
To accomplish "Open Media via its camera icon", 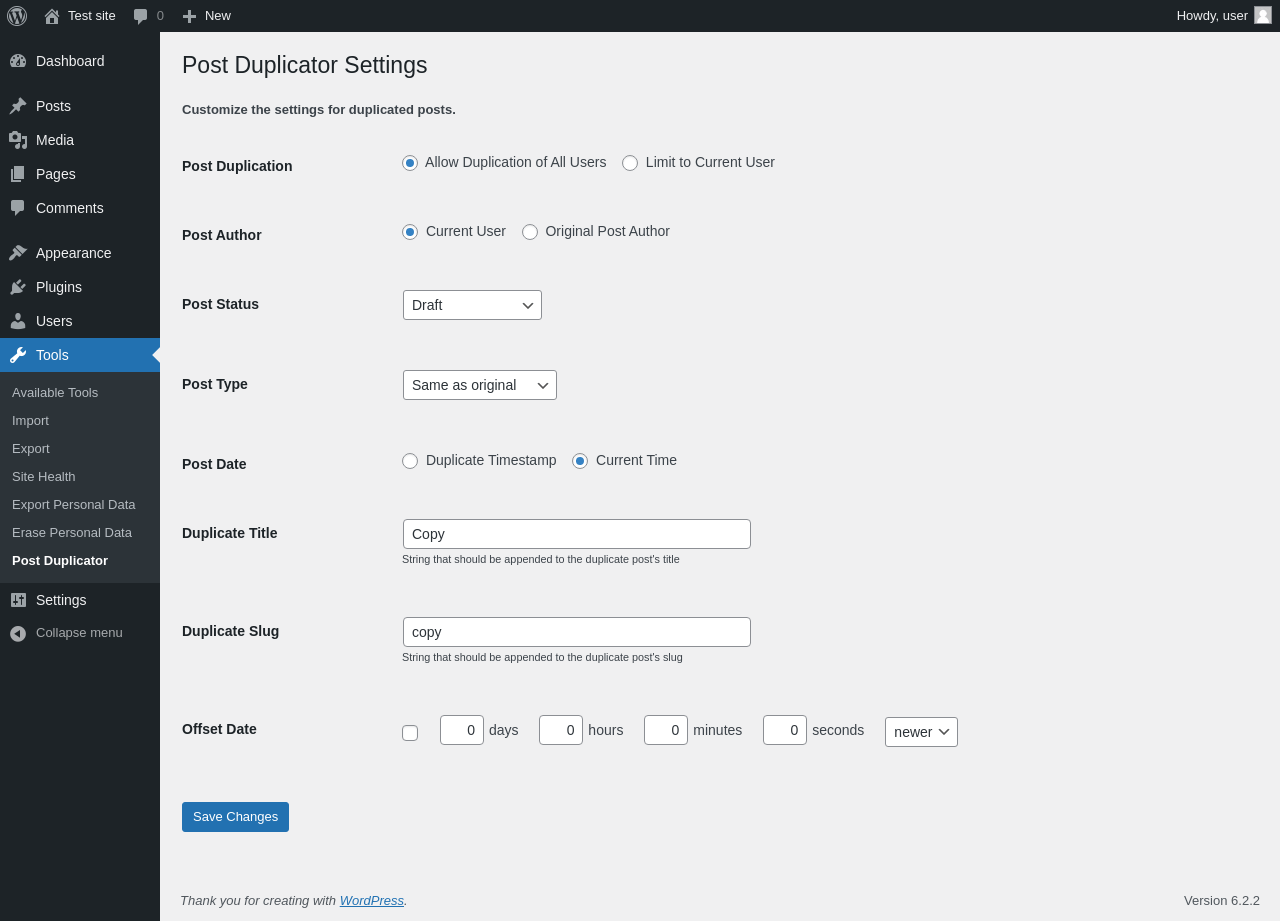I will pos(18,140).
